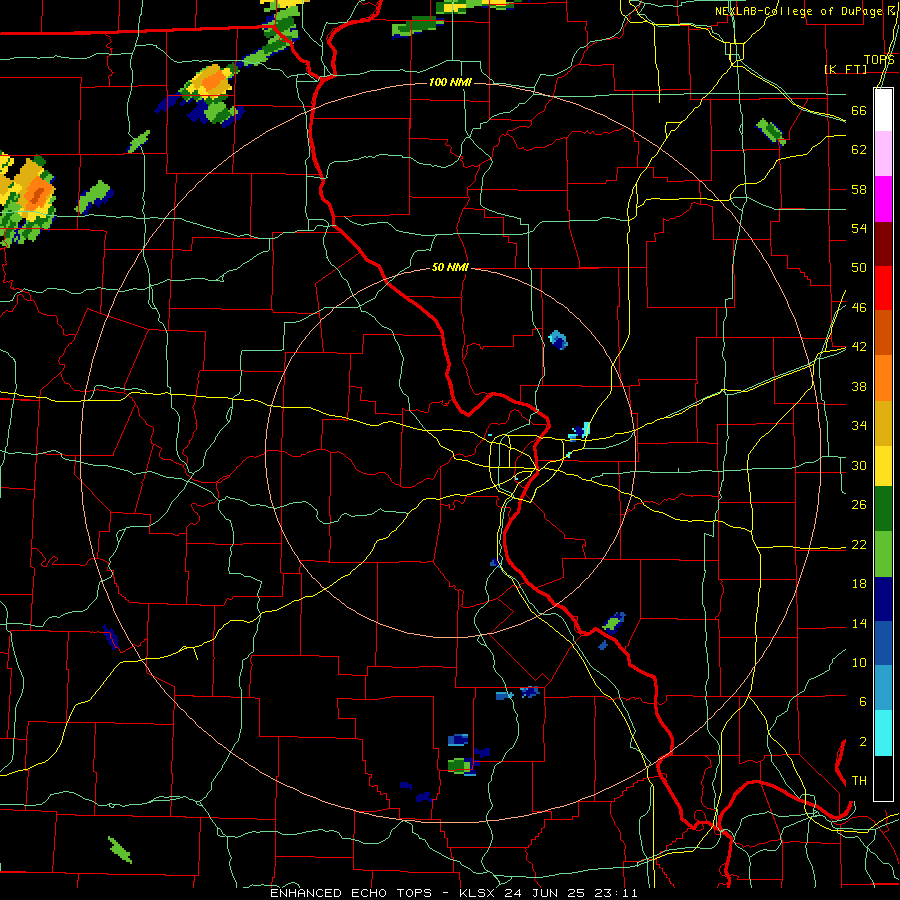Click the 50 legend value

(859, 268)
